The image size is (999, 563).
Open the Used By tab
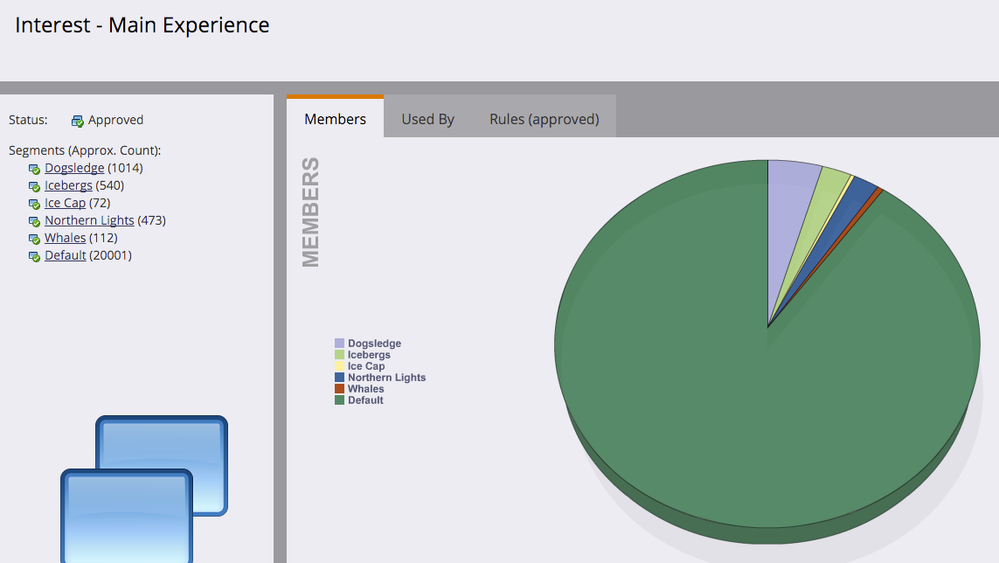[428, 119]
